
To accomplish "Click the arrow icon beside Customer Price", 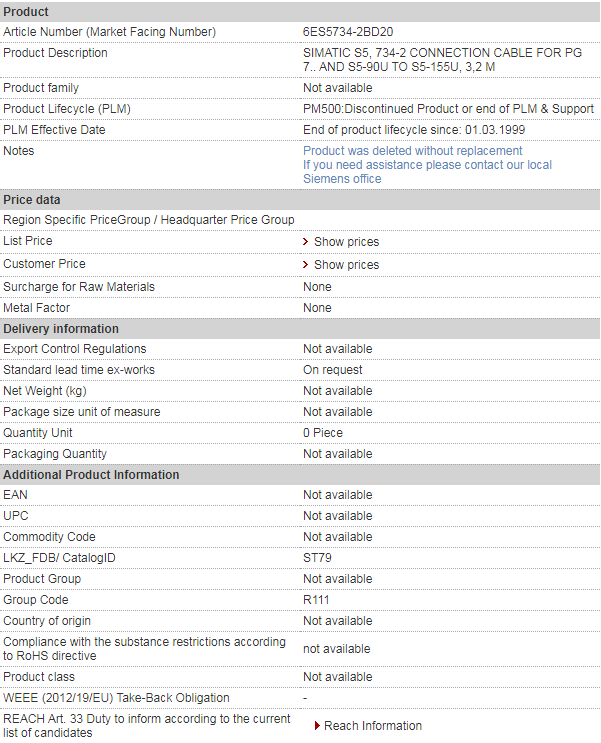I will point(306,265).
